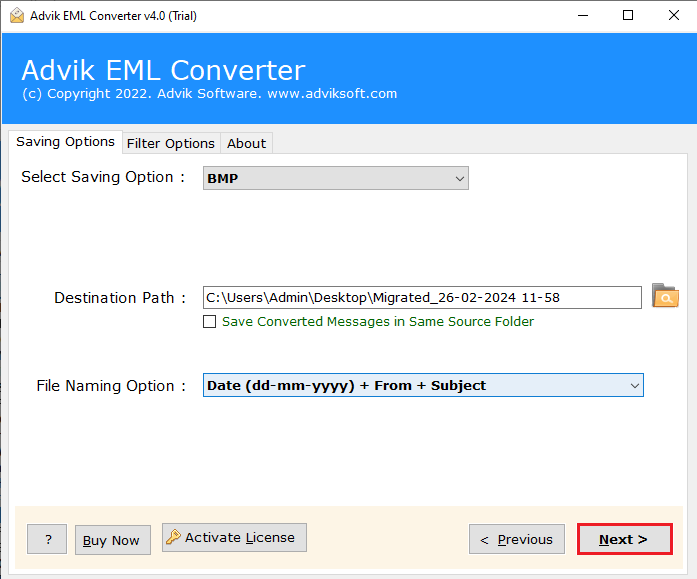Click the Activate License button
The height and width of the screenshot is (579, 697).
pyautogui.click(x=234, y=538)
